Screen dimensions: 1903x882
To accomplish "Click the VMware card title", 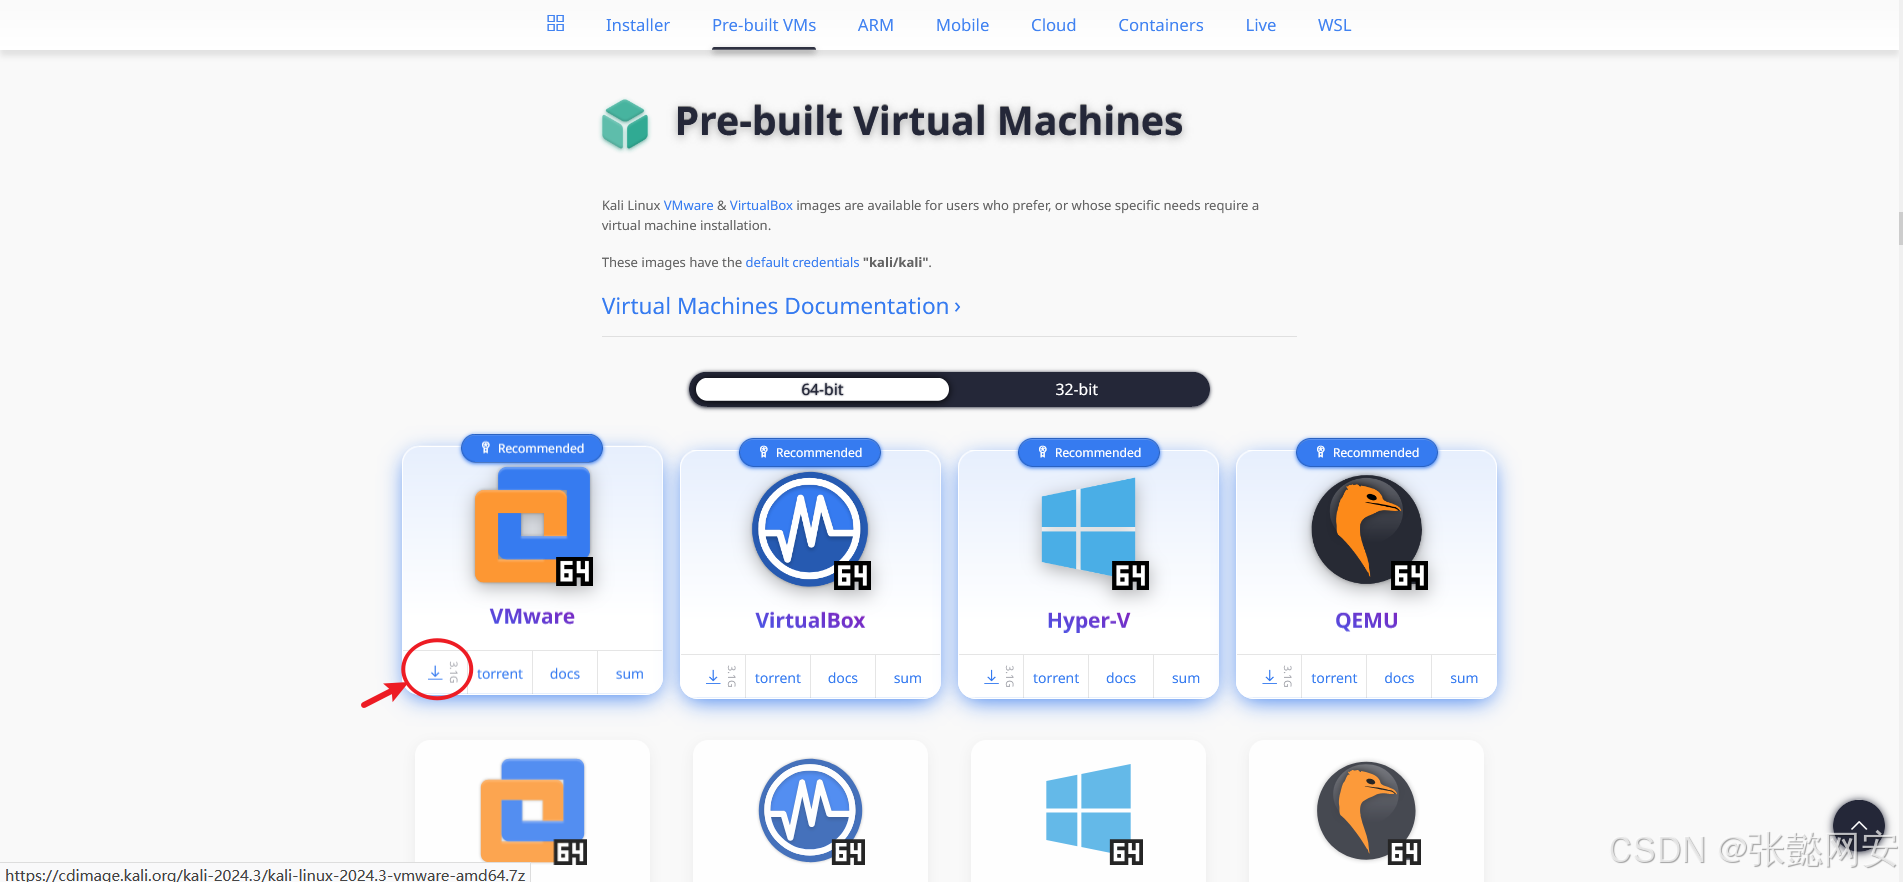I will 532,616.
